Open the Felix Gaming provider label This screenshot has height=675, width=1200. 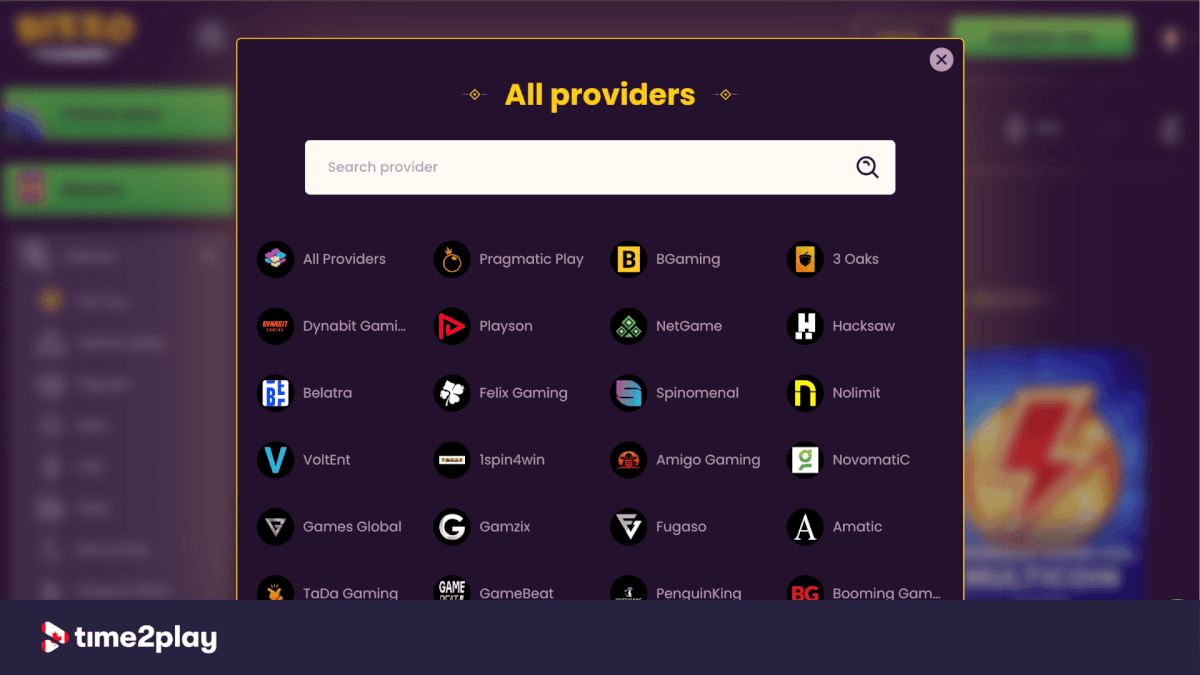[x=523, y=393]
